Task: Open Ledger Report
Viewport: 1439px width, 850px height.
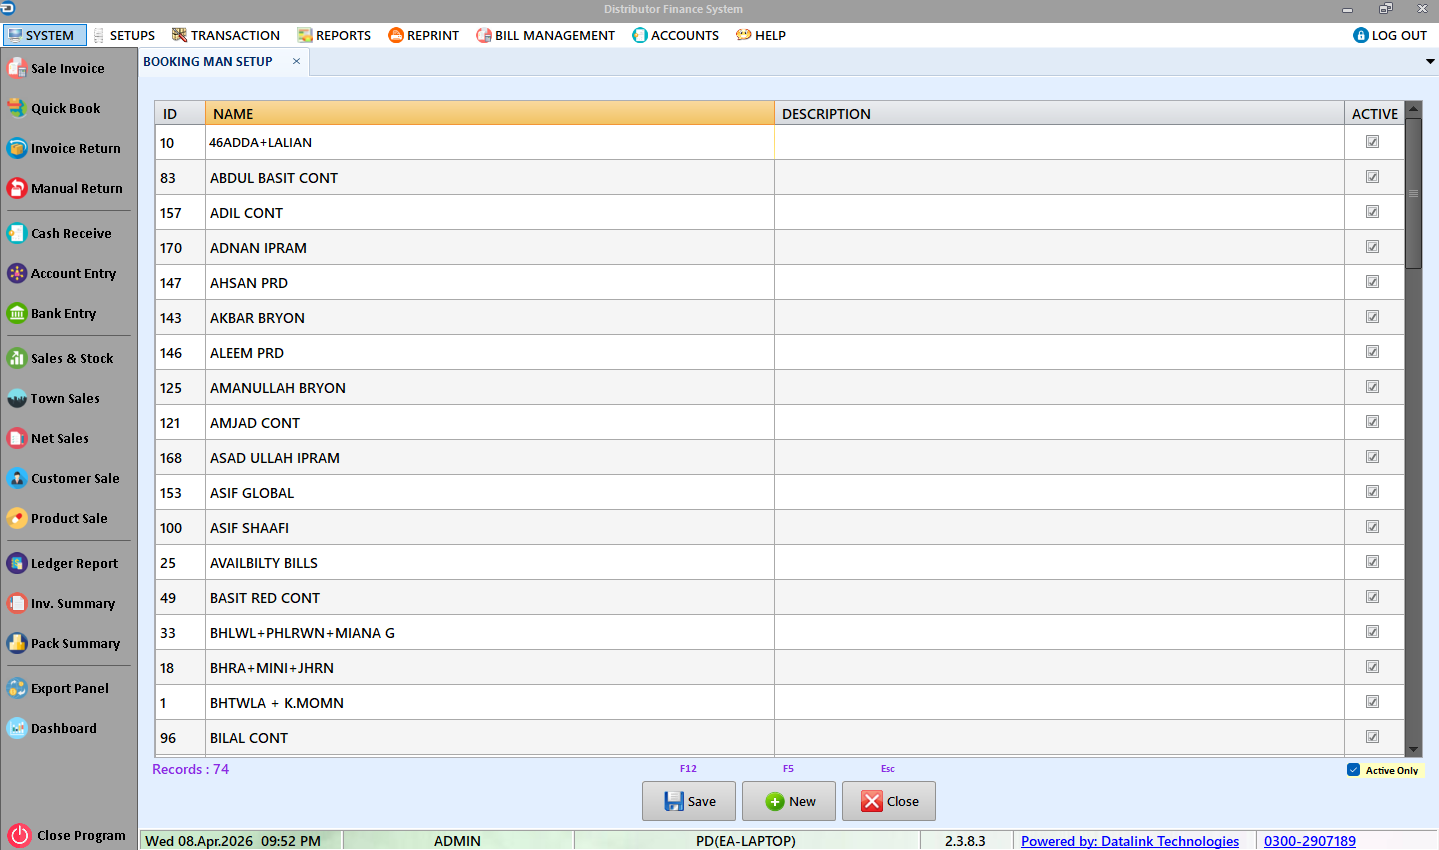Action: [63, 563]
